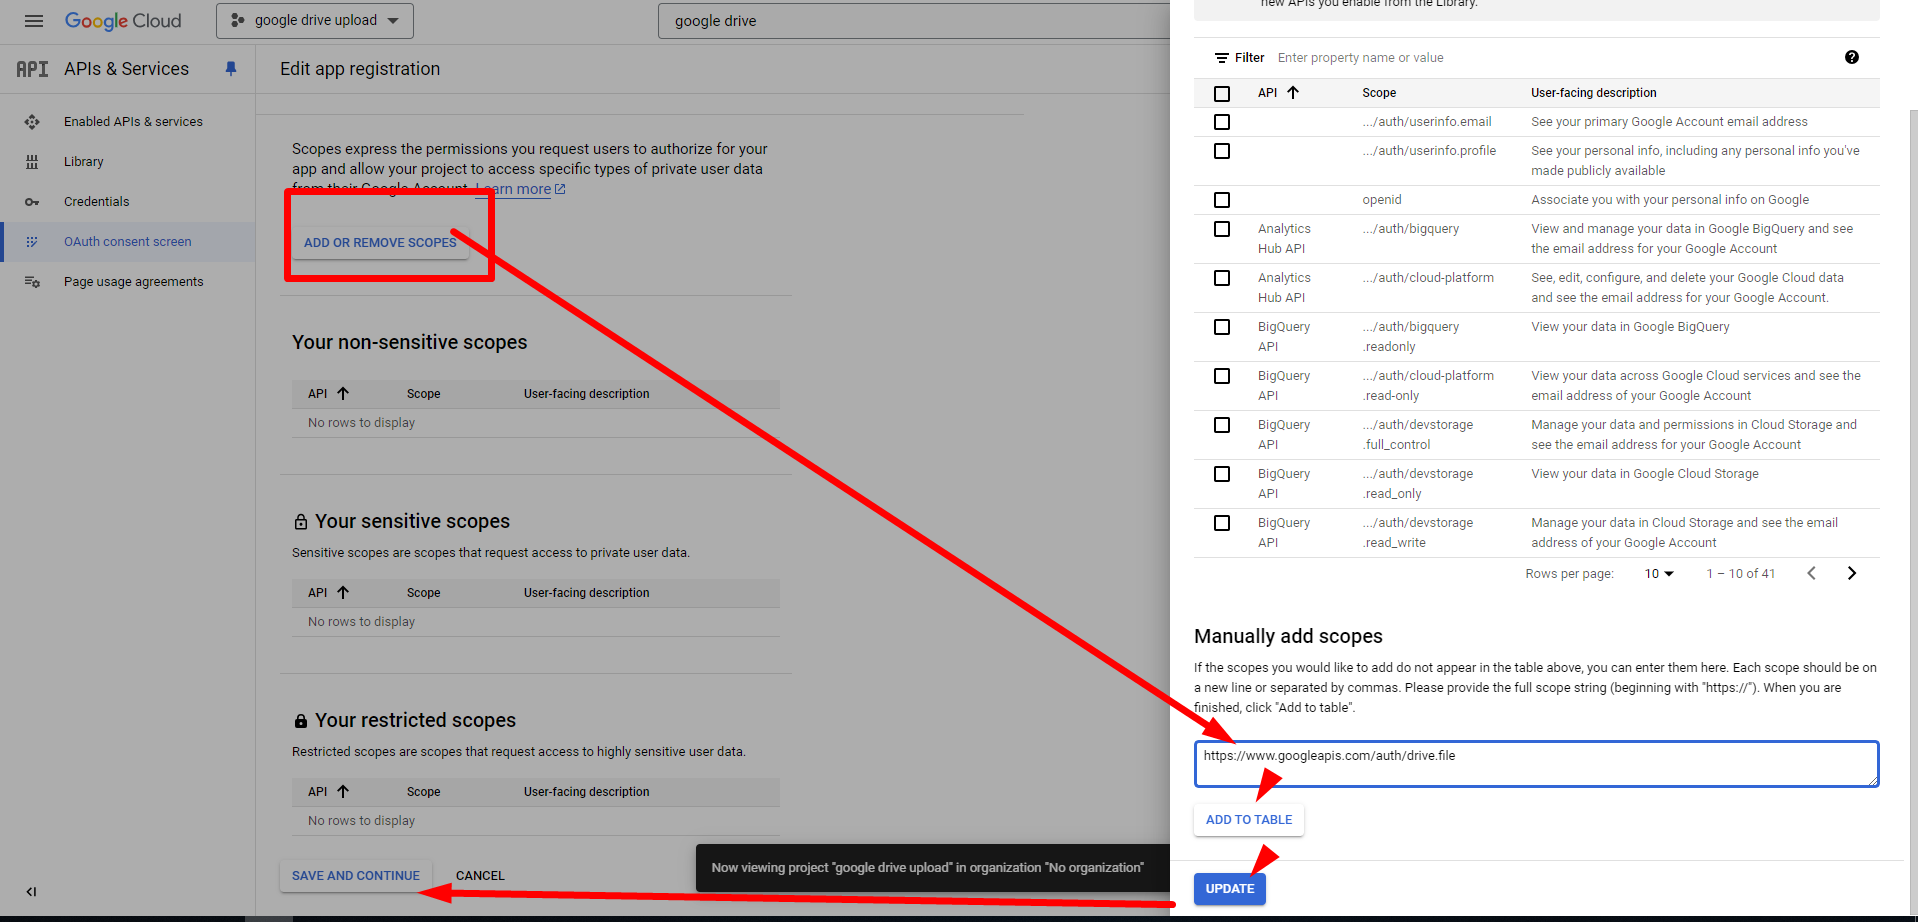Sort sensitive scopes API column arrow

pos(343,592)
